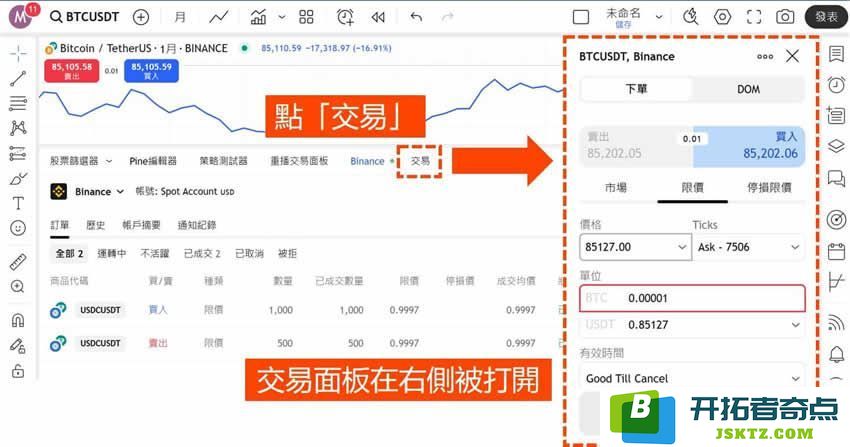Filter orders by 已取消 status

[x=249, y=254]
